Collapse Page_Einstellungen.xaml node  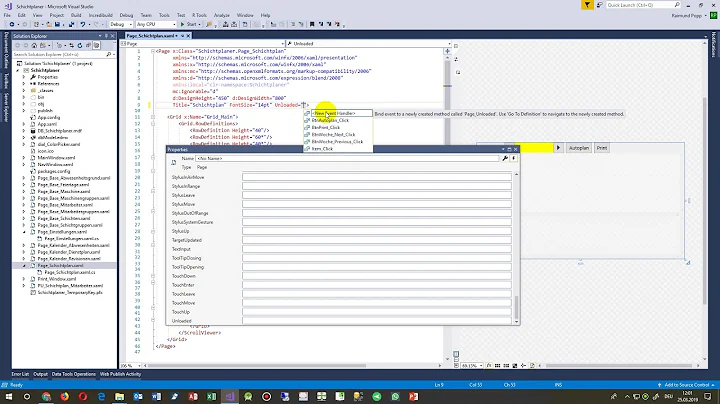[x=24, y=232]
